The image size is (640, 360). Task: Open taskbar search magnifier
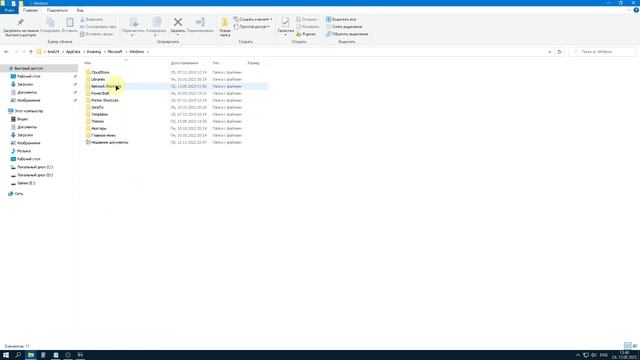[x=18, y=355]
